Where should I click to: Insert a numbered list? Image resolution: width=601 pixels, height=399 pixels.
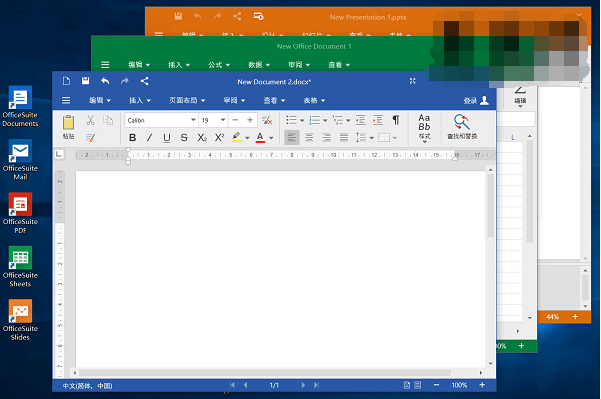coord(315,120)
